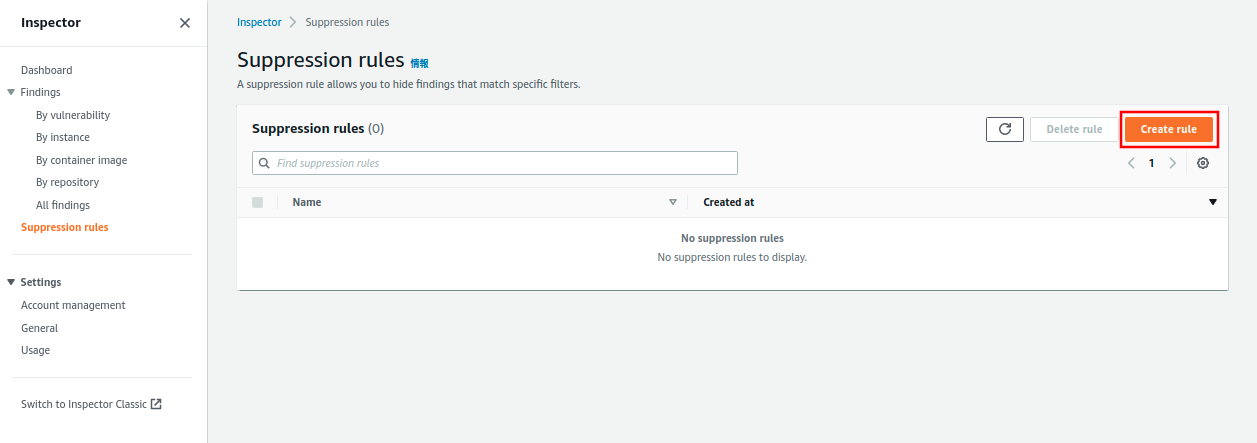Close the Inspector sidebar panel
This screenshot has width=1257, height=443.
(x=185, y=23)
